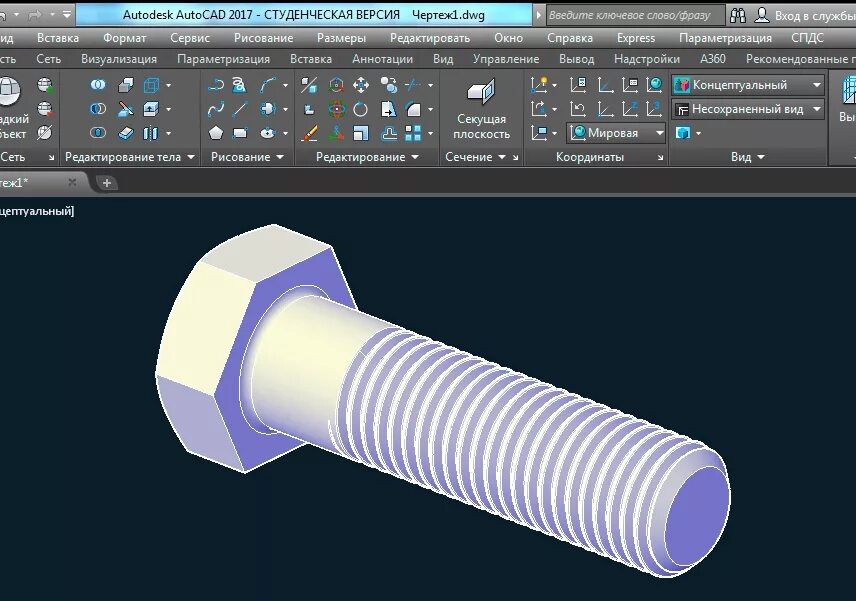Start the Rectangle drawing tool
856x601 pixels.
point(240,133)
